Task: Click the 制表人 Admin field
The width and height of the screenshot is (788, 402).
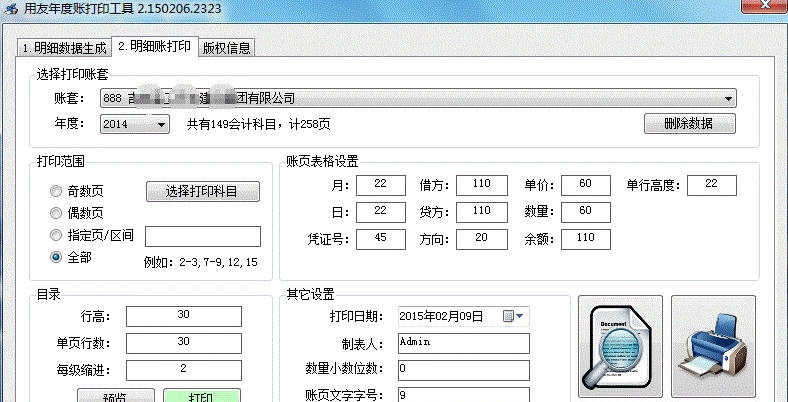Action: click(463, 344)
